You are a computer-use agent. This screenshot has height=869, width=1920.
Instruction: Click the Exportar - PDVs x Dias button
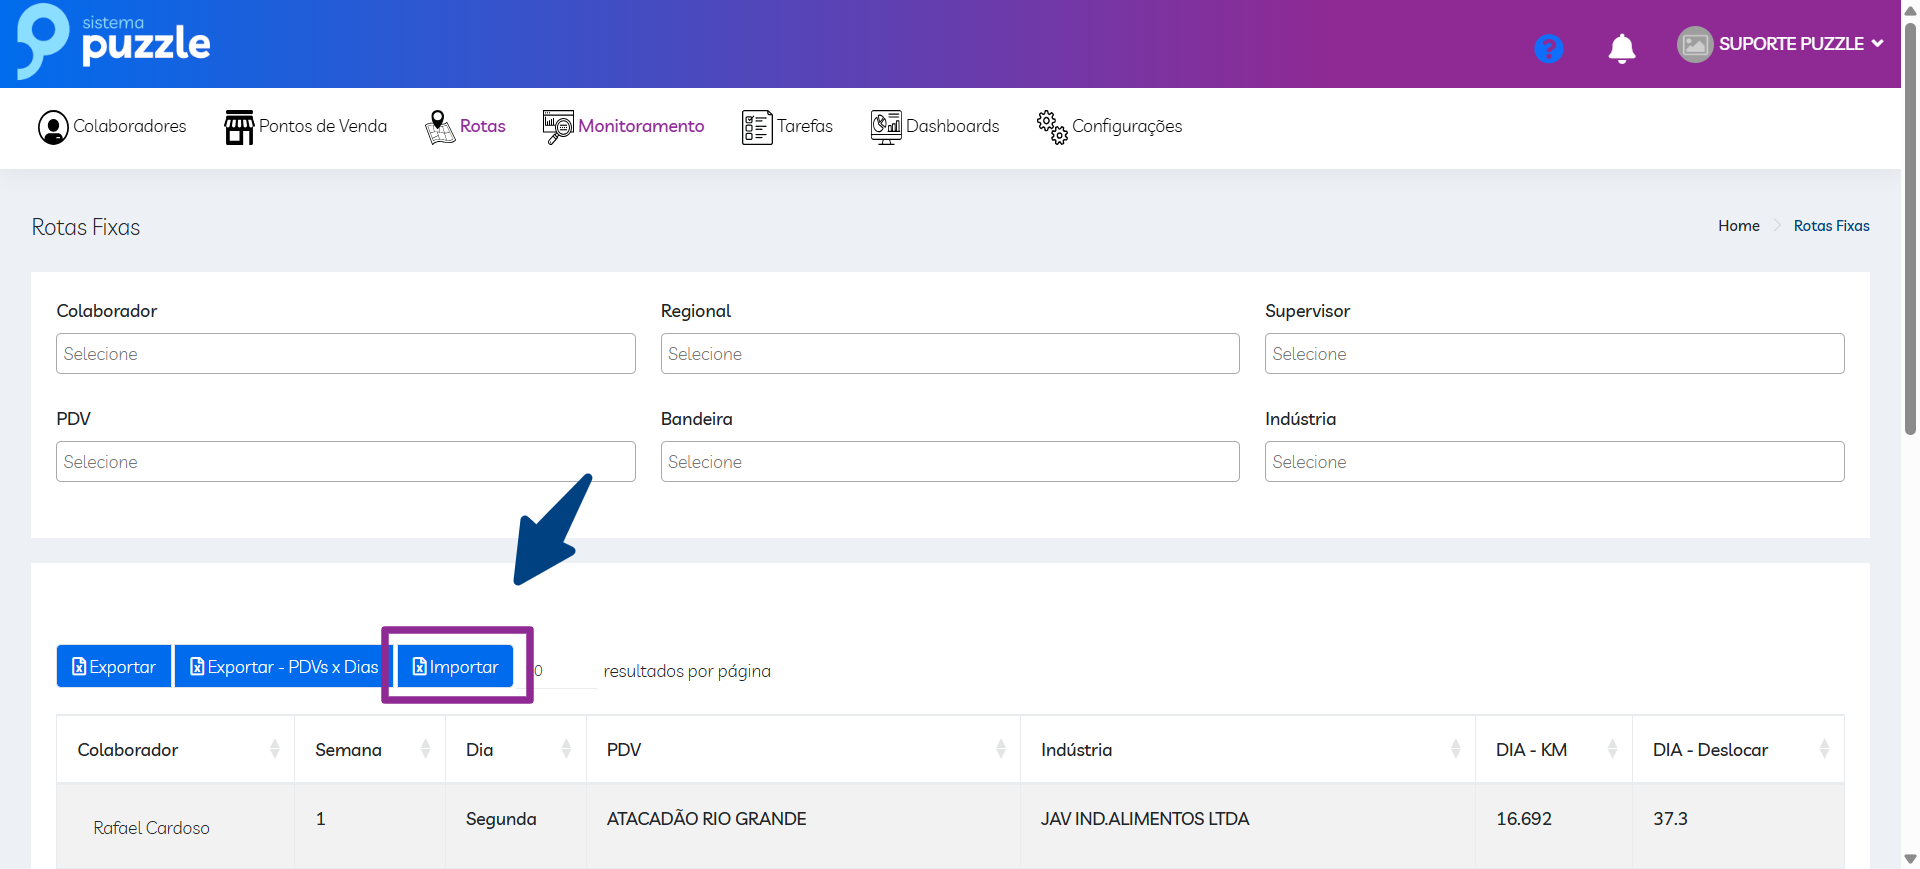tap(284, 667)
